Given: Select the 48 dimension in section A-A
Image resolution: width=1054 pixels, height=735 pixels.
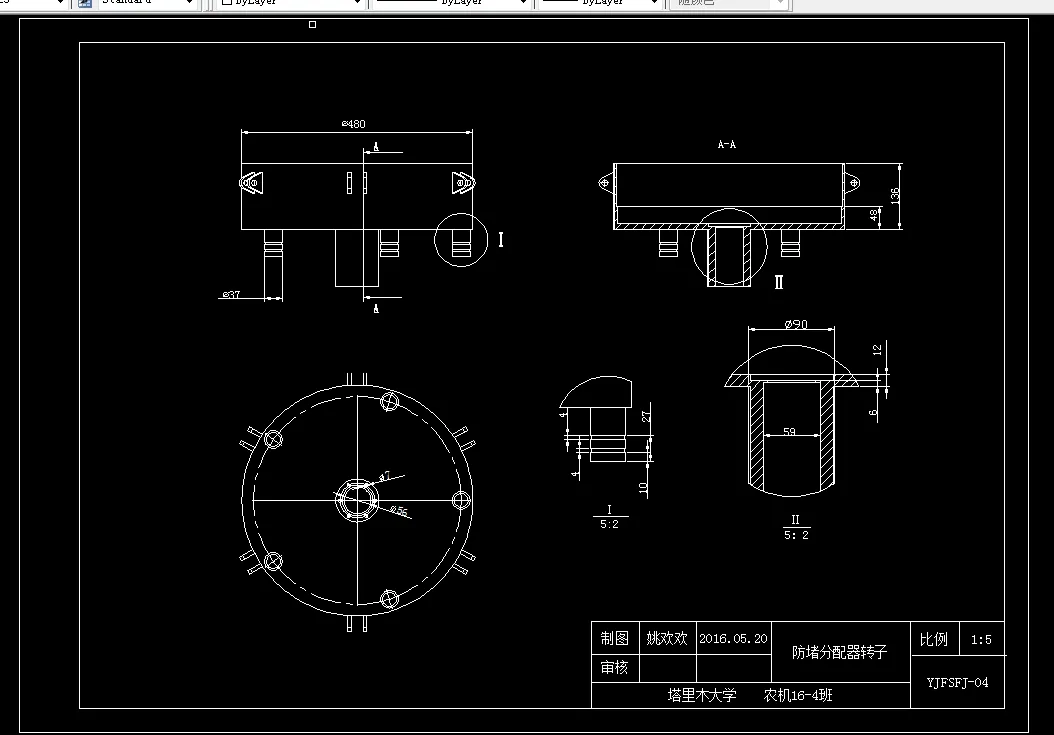Looking at the screenshot, I should pos(873,215).
